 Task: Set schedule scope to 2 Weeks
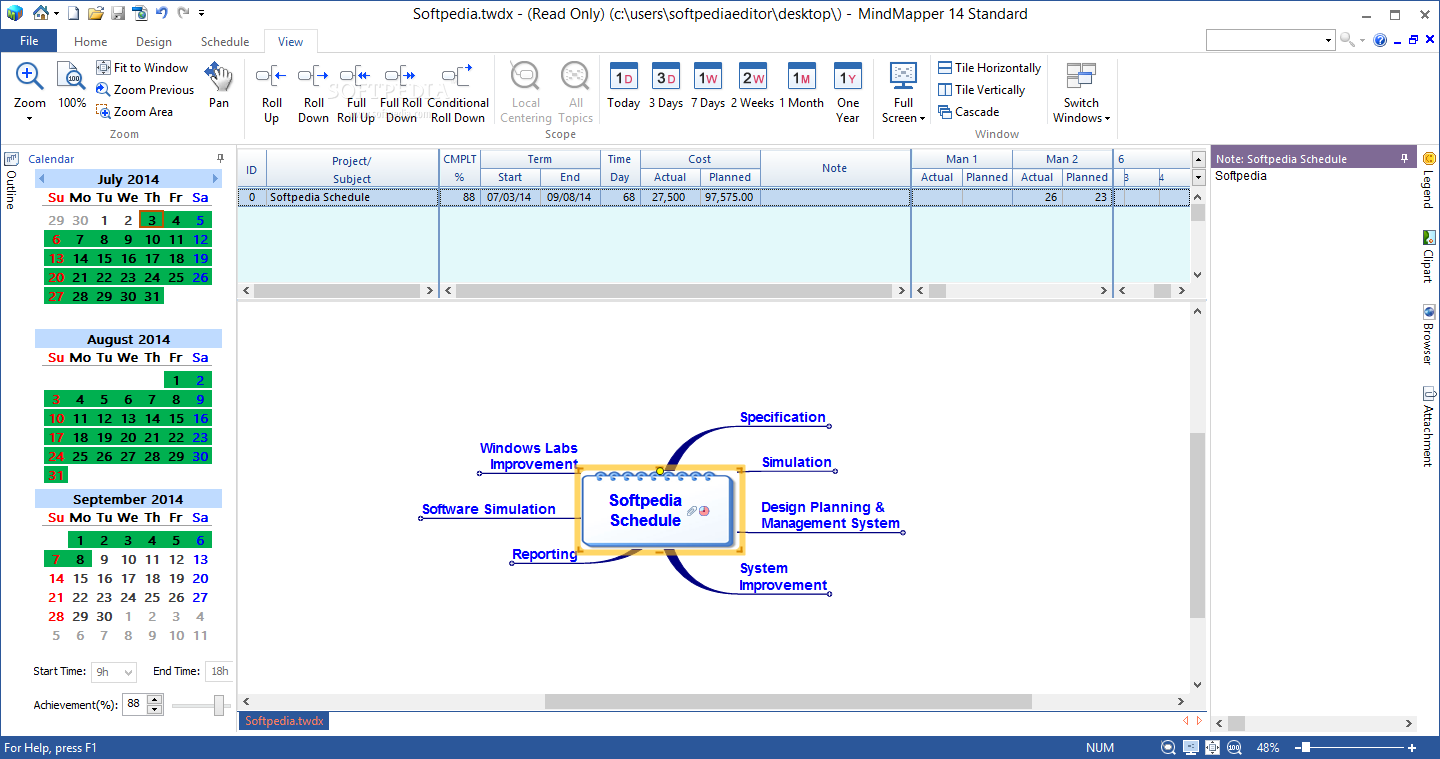click(752, 86)
